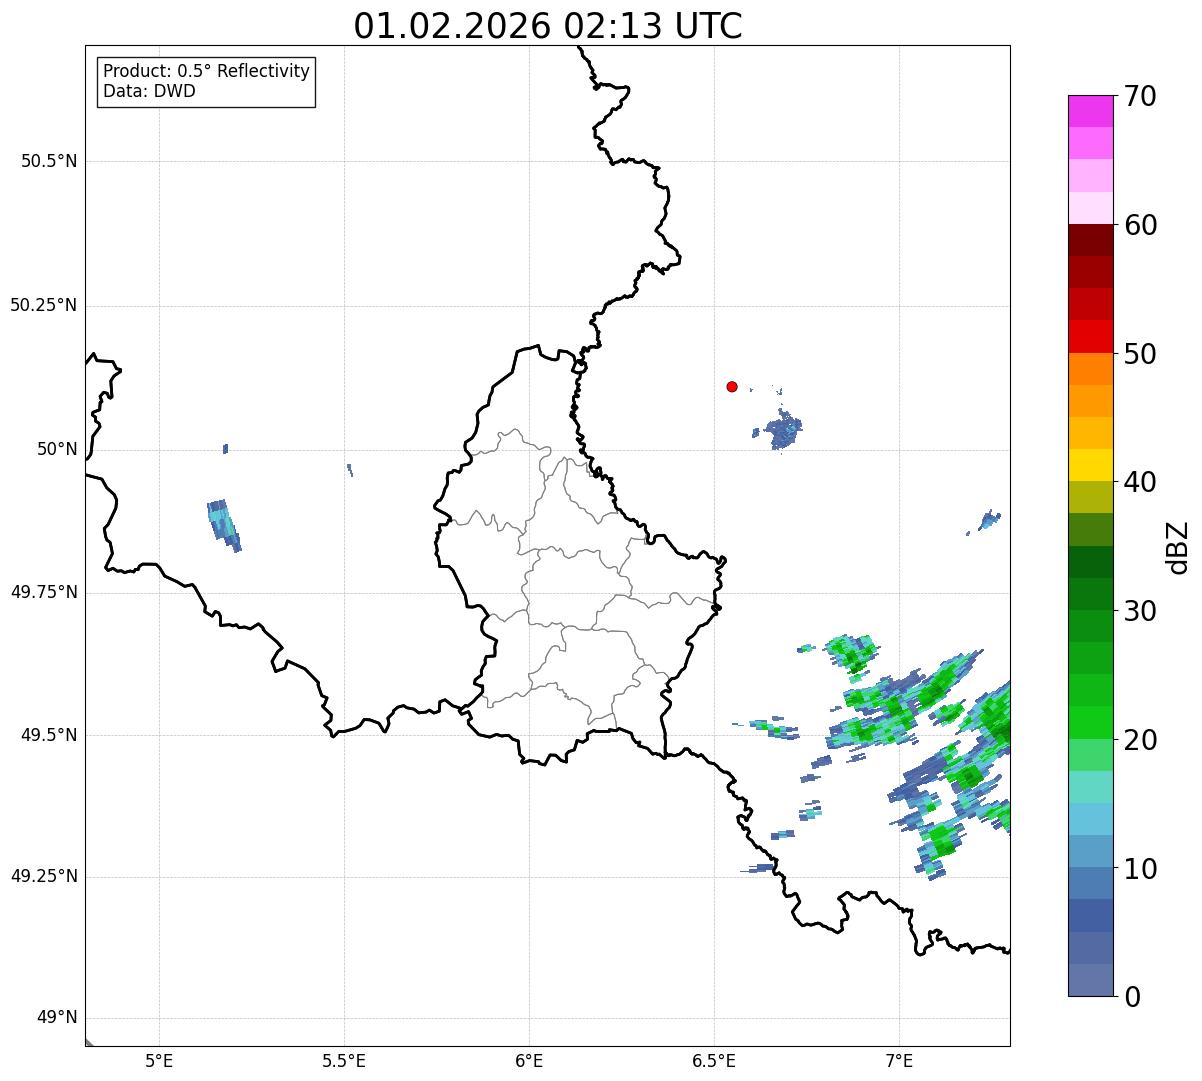The image size is (1202, 1081).
Task: Click the "5.5°E" longitude label
Action: click(344, 1060)
